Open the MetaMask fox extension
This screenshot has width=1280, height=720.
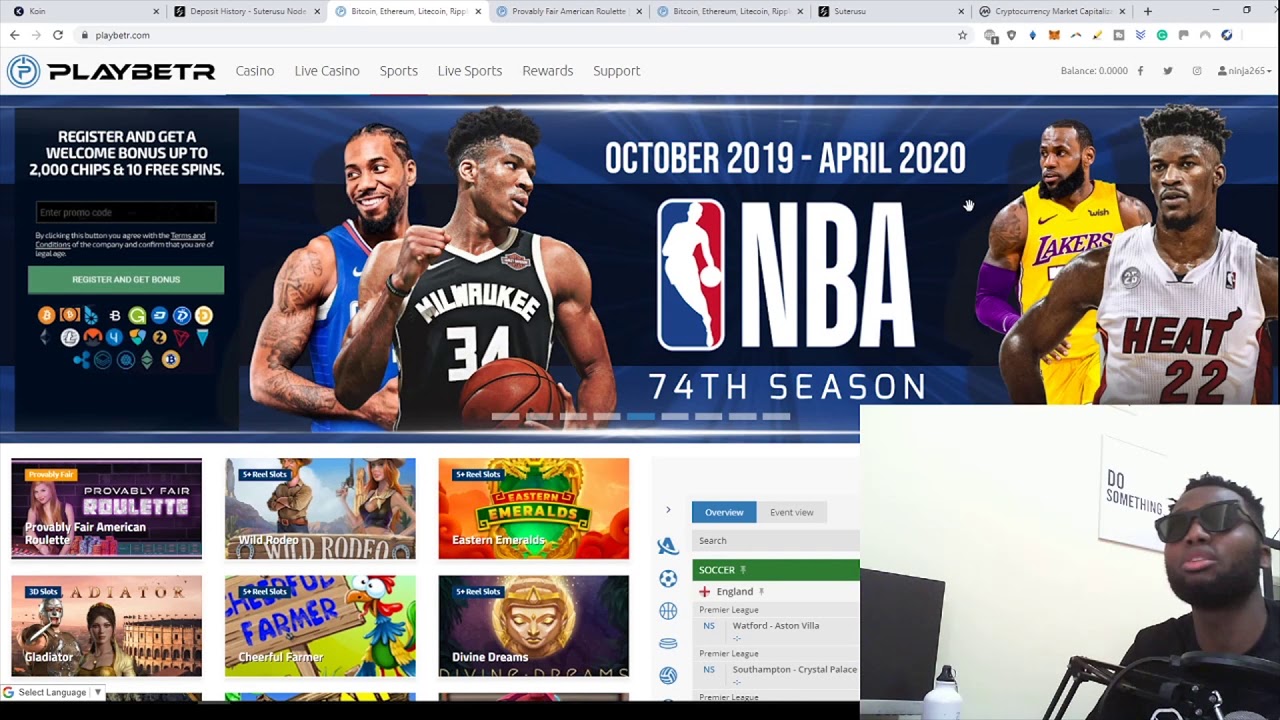pyautogui.click(x=1054, y=35)
